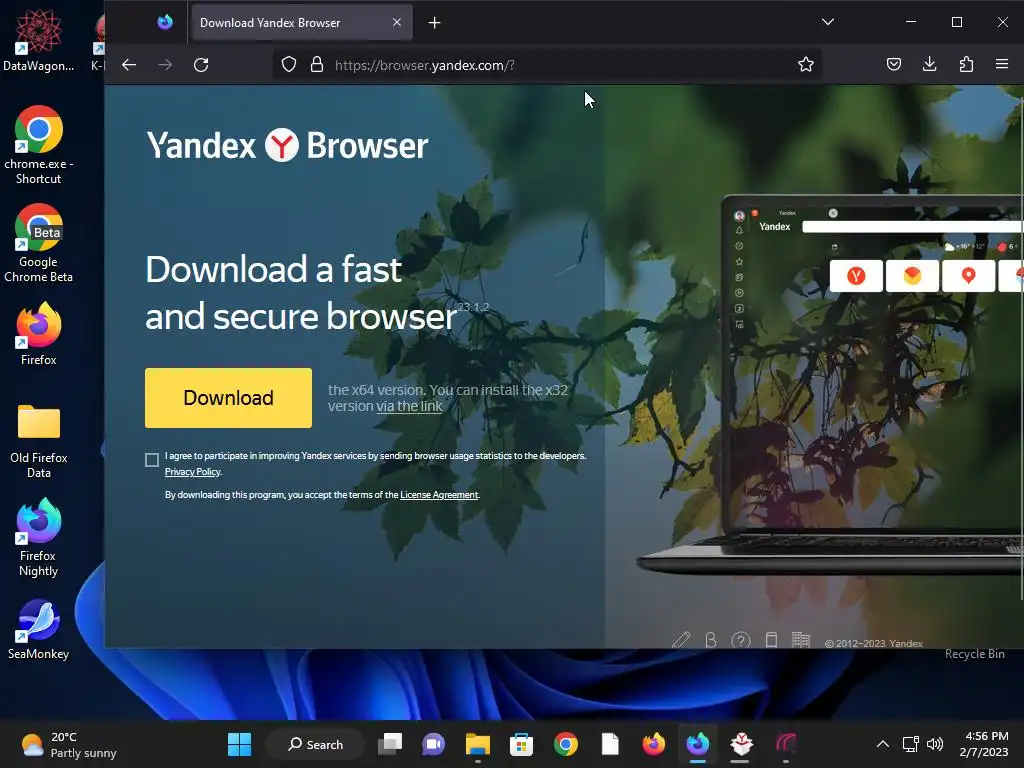Open the help question mark footer icon

[x=741, y=640]
